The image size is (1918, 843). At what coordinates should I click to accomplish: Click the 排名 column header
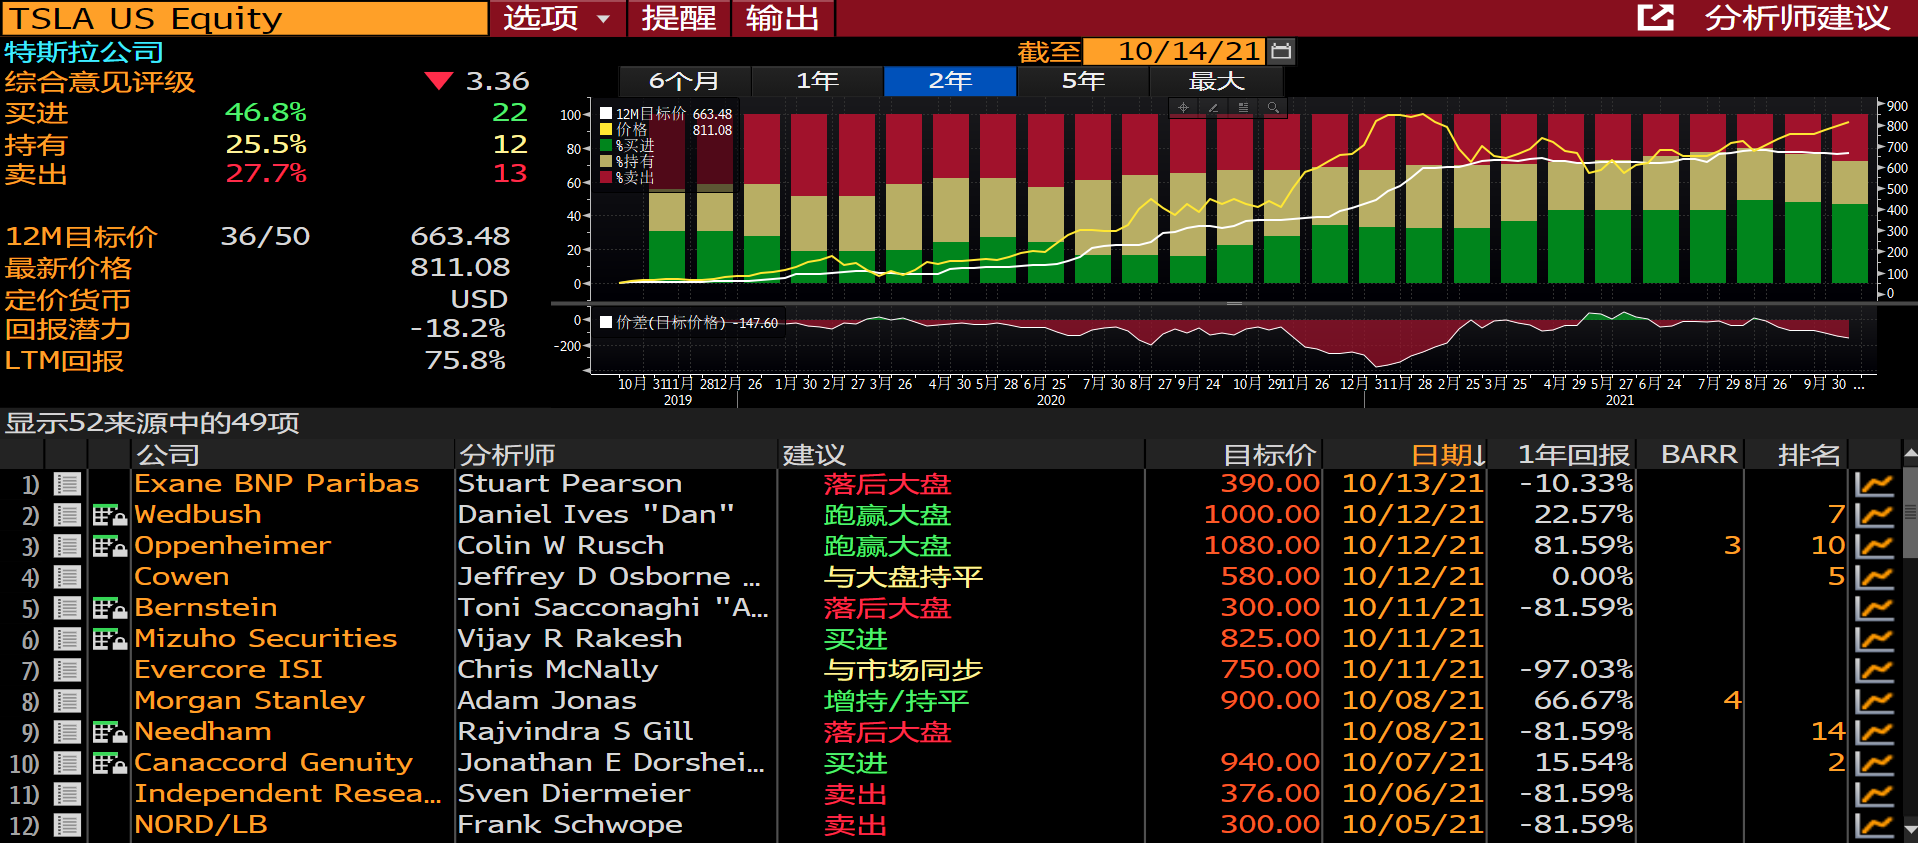tap(1809, 455)
